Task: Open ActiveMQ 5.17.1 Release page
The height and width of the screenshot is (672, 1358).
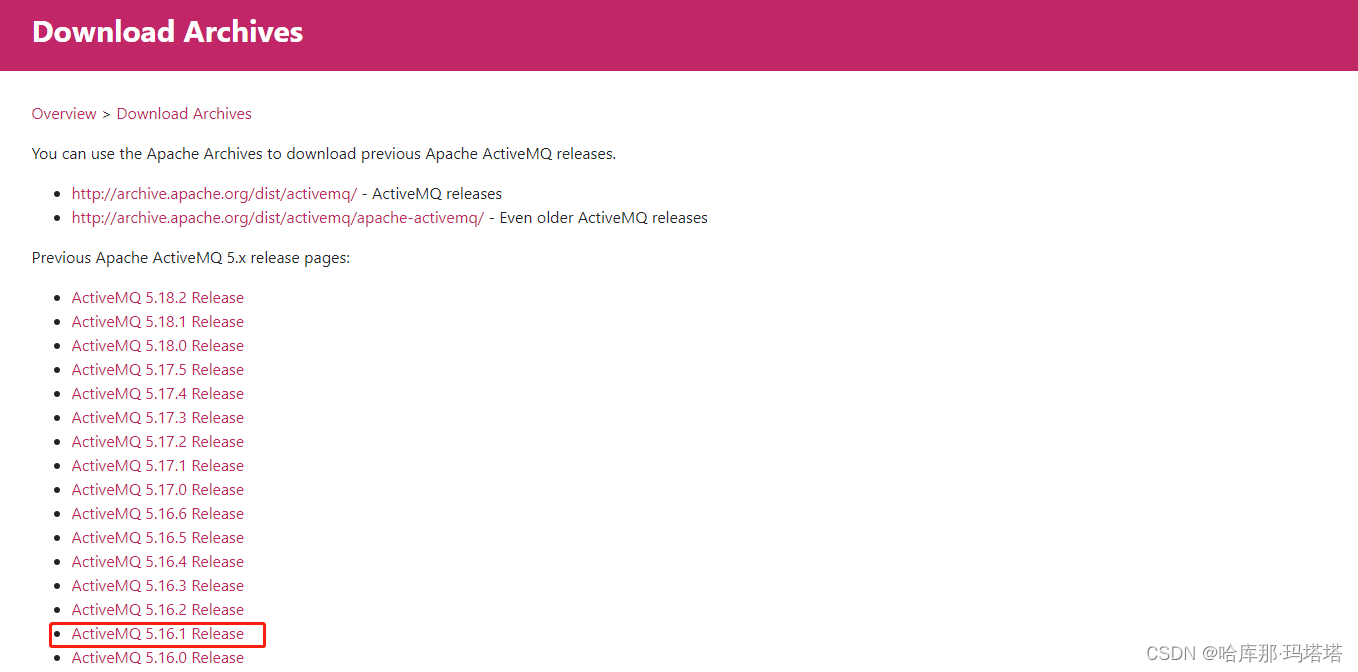Action: click(158, 466)
